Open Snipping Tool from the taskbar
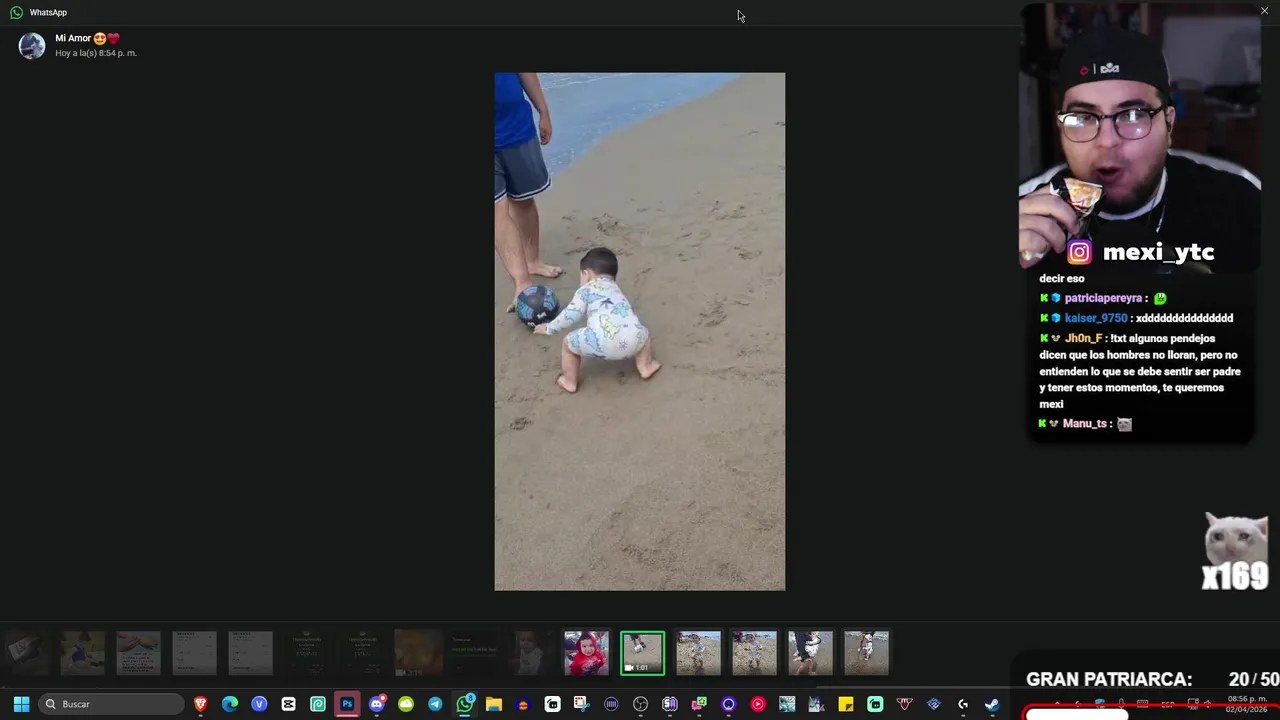This screenshot has height=720, width=1280. [582, 704]
